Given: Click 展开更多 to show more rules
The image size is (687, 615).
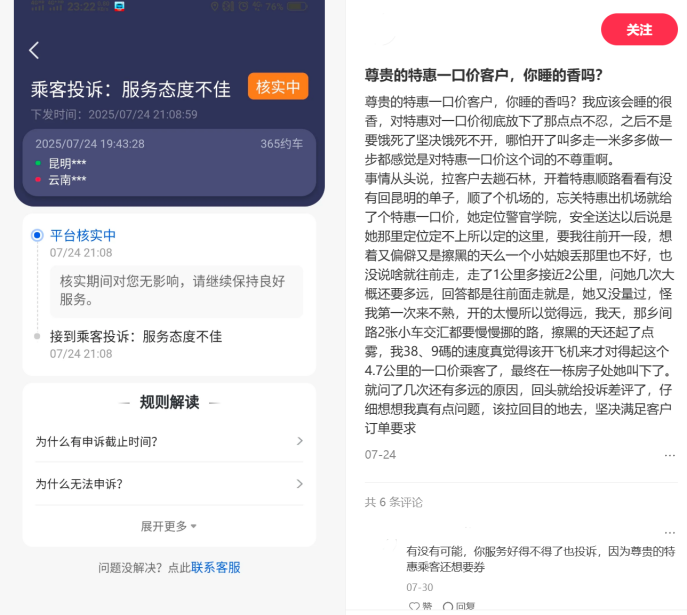Looking at the screenshot, I should (168, 526).
